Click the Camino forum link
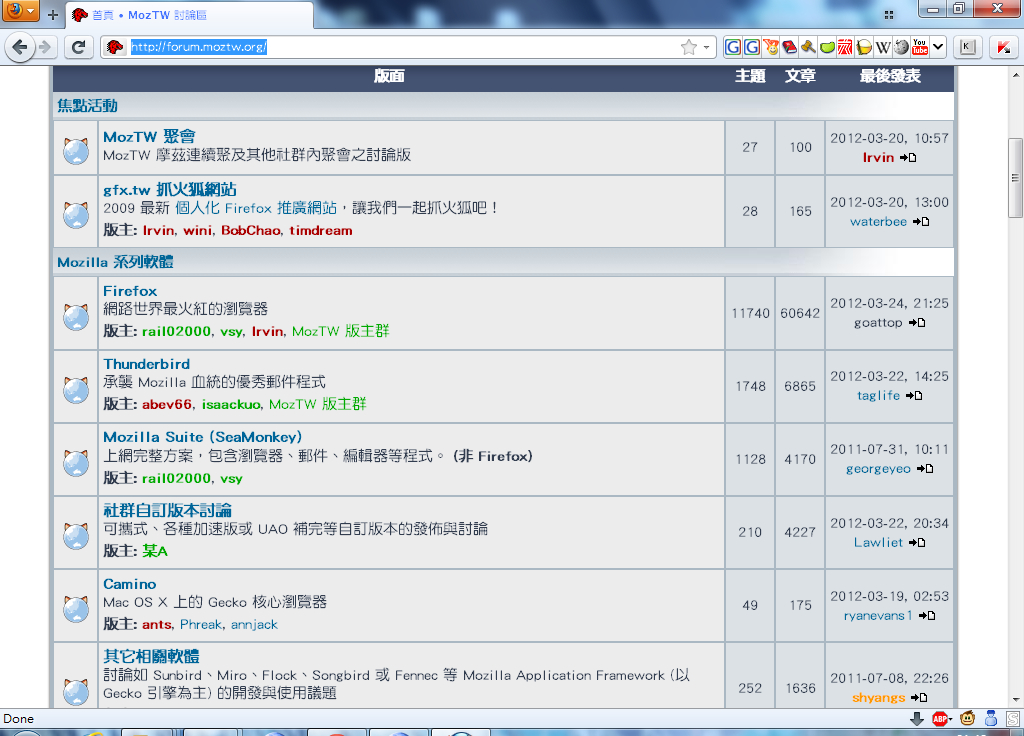The width and height of the screenshot is (1024, 736). point(130,584)
